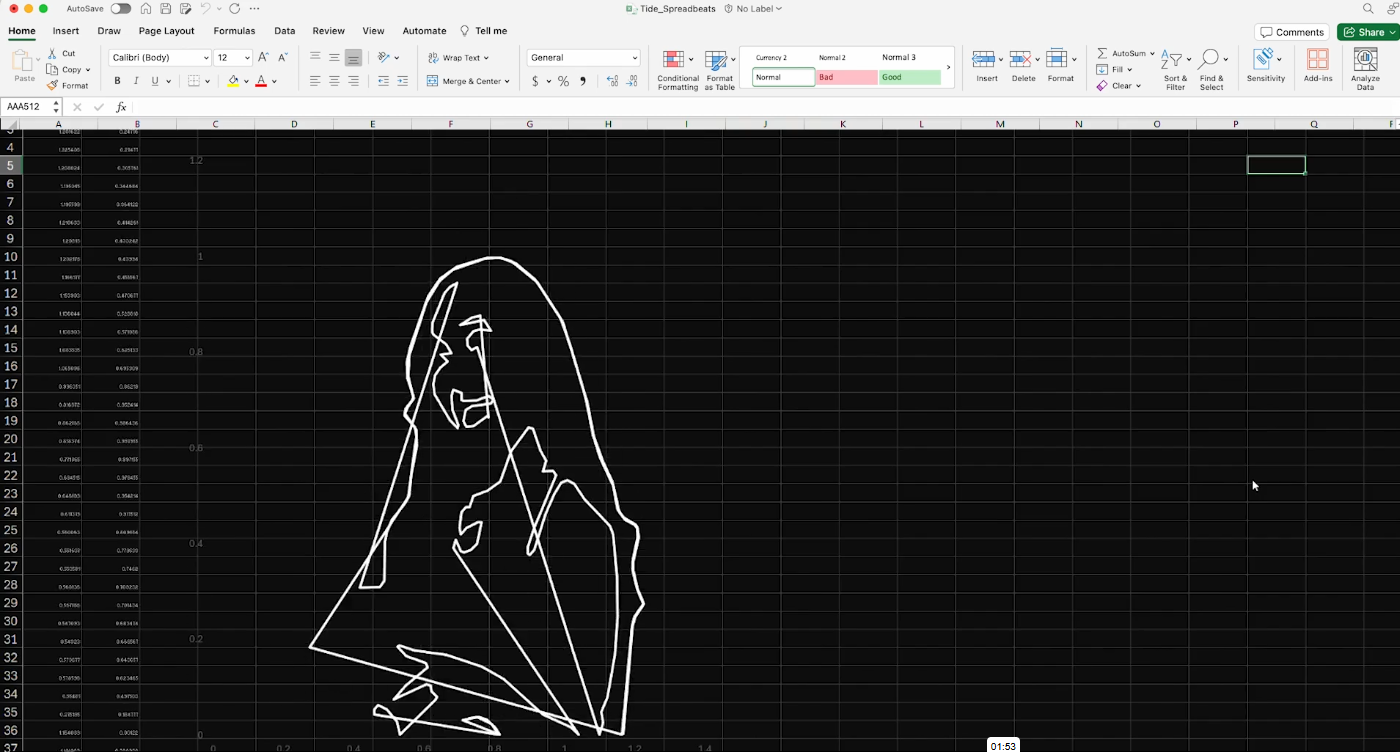The width and height of the screenshot is (1400, 752).
Task: Click the Save disk icon
Action: click(x=166, y=8)
